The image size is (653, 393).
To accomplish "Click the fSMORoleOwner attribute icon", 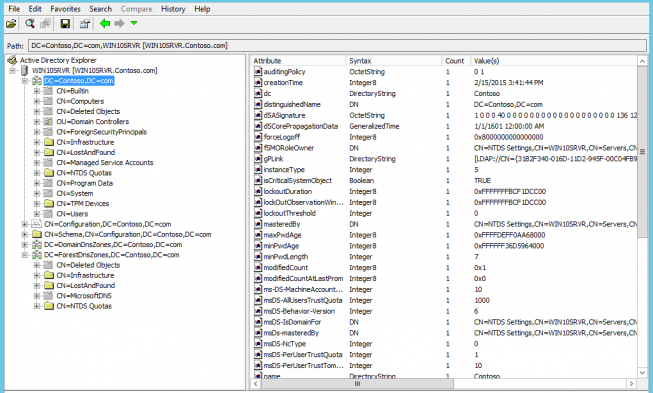I will [x=258, y=148].
